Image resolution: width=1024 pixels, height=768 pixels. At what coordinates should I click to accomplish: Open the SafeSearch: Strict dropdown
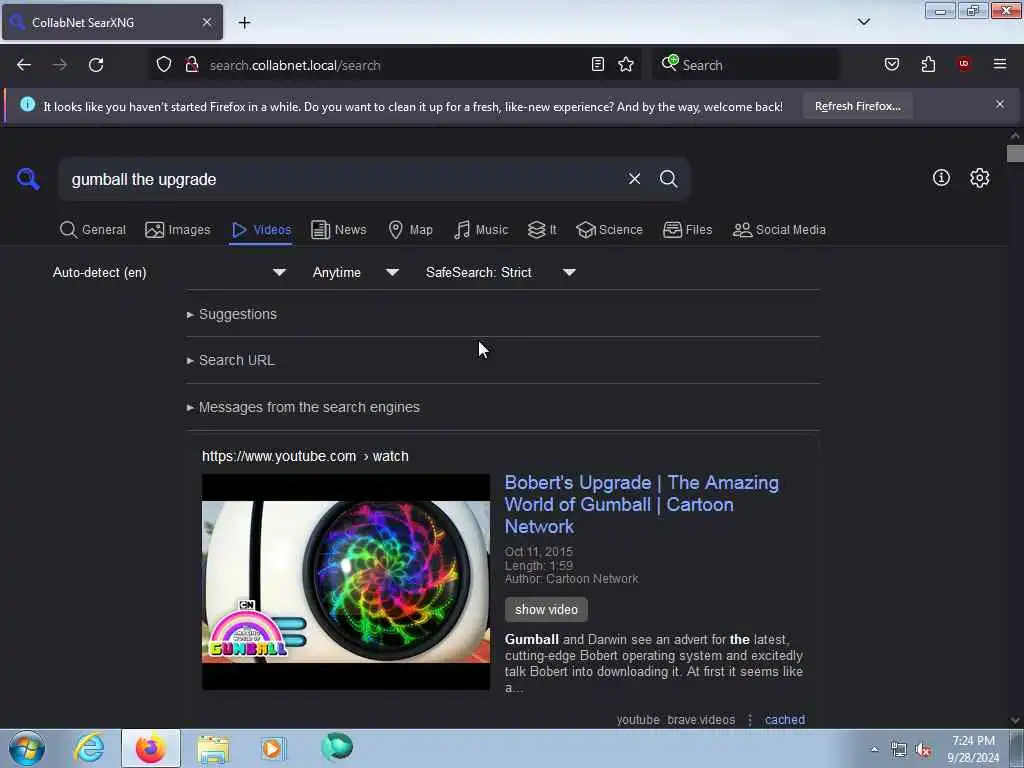pyautogui.click(x=500, y=272)
